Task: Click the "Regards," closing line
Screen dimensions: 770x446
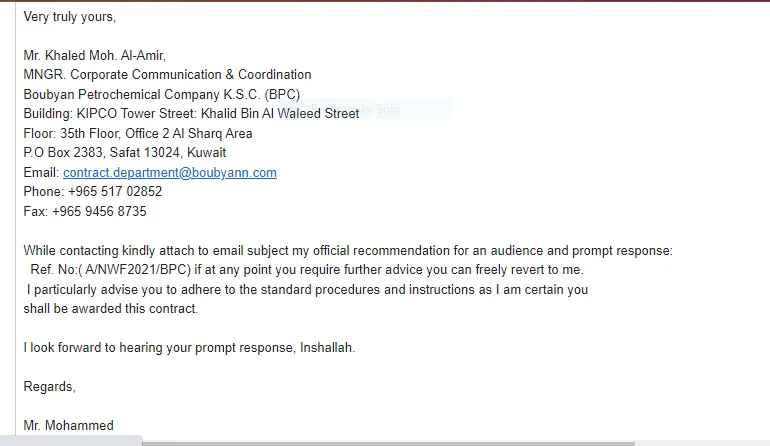Action: point(50,387)
